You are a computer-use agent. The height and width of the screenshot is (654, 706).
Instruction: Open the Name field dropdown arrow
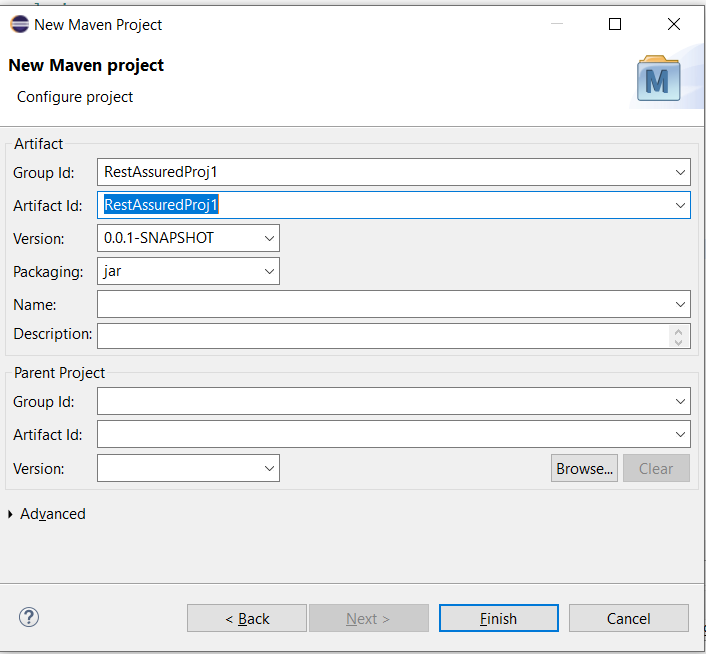pyautogui.click(x=680, y=304)
